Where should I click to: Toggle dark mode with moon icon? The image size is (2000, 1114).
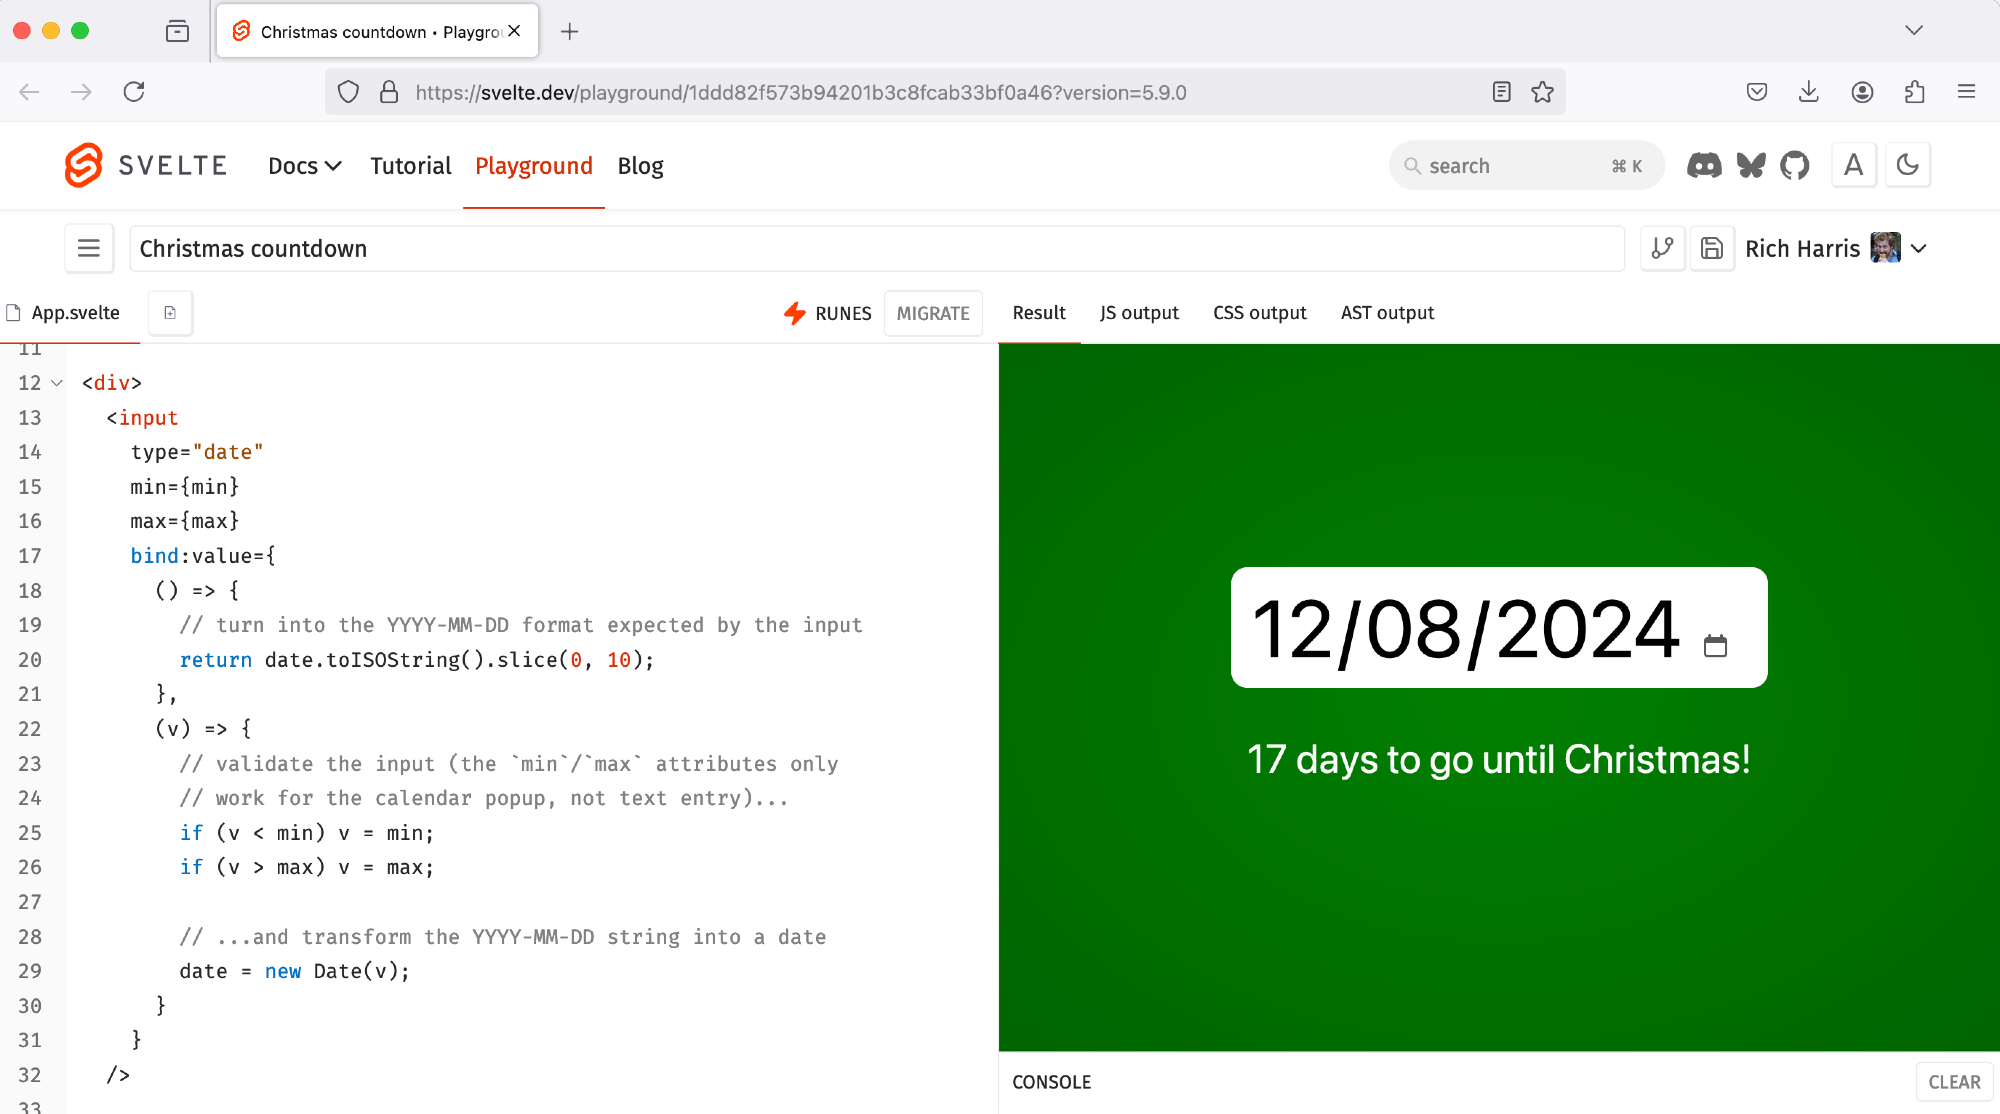[1907, 165]
